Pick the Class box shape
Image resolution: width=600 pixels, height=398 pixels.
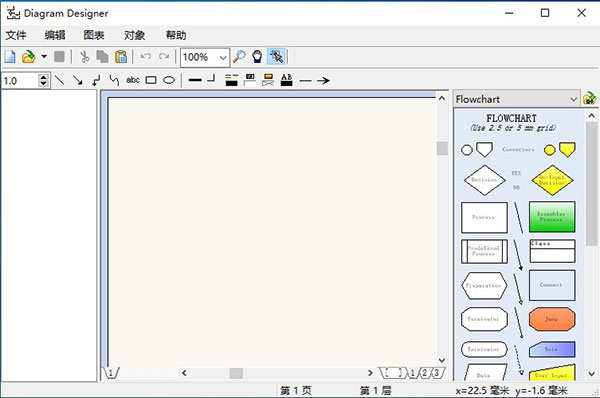[x=552, y=251]
